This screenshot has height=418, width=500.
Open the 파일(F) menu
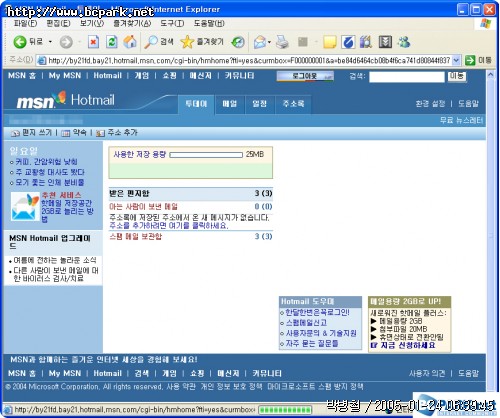(25, 23)
